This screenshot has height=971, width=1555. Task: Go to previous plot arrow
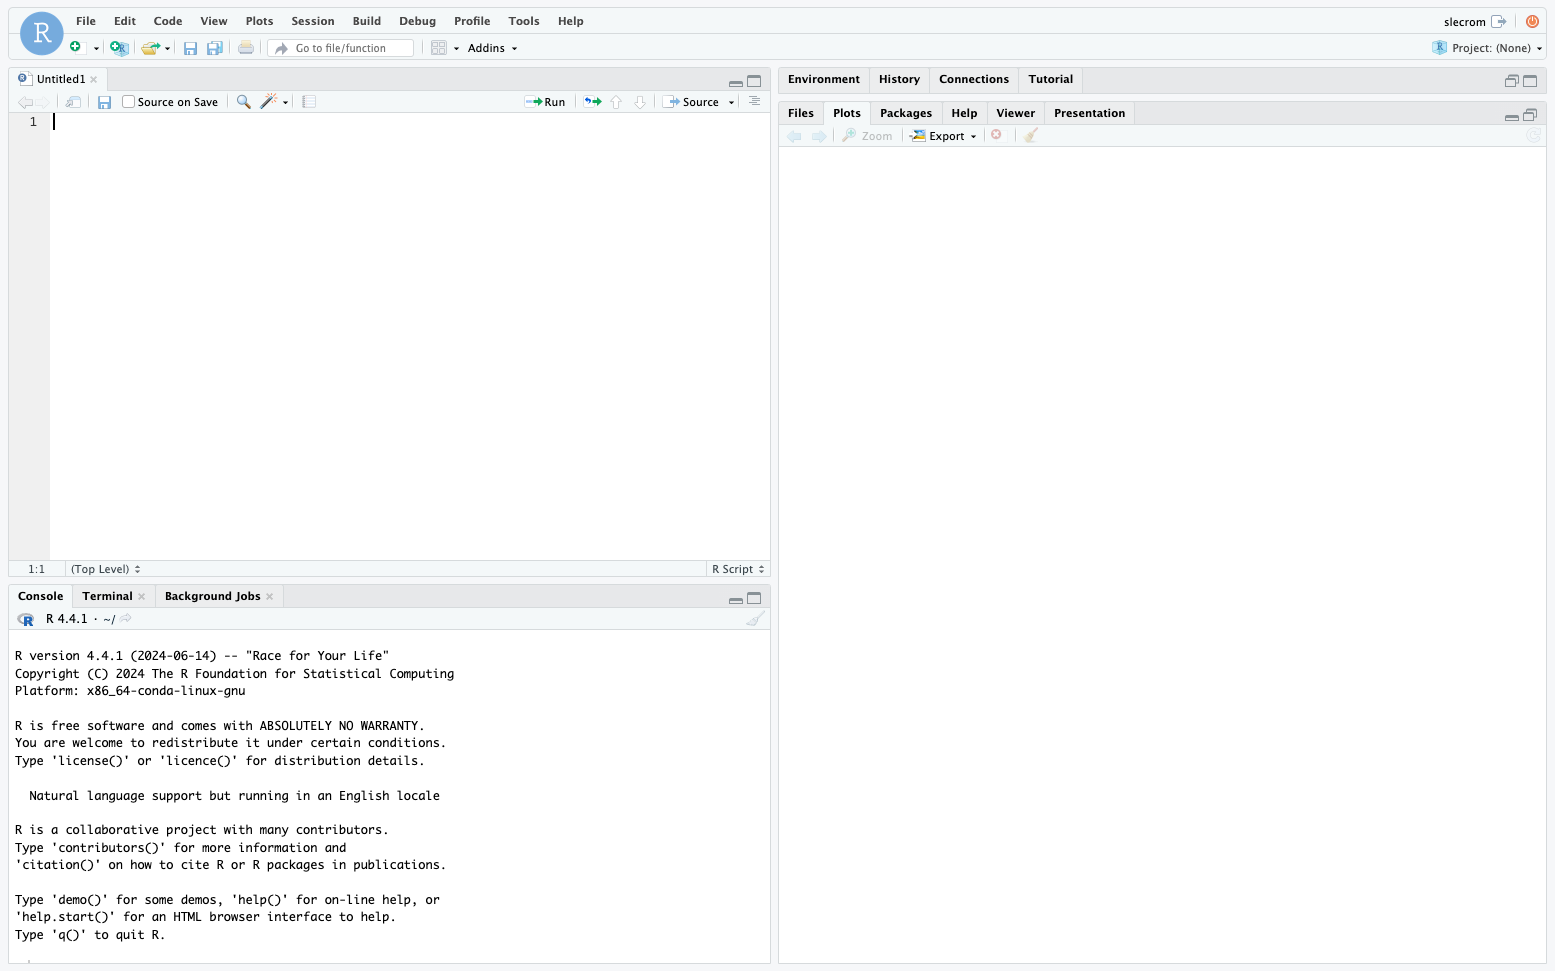click(794, 136)
